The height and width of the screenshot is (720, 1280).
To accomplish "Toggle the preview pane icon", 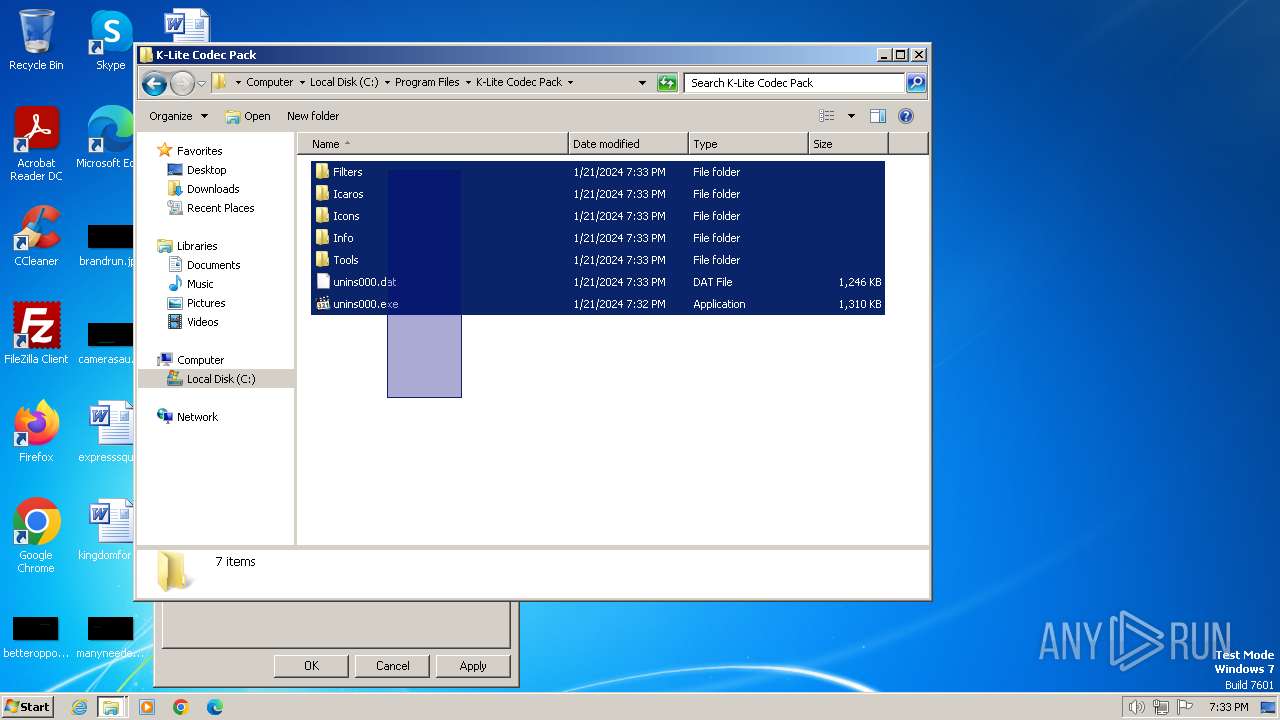I will click(878, 116).
